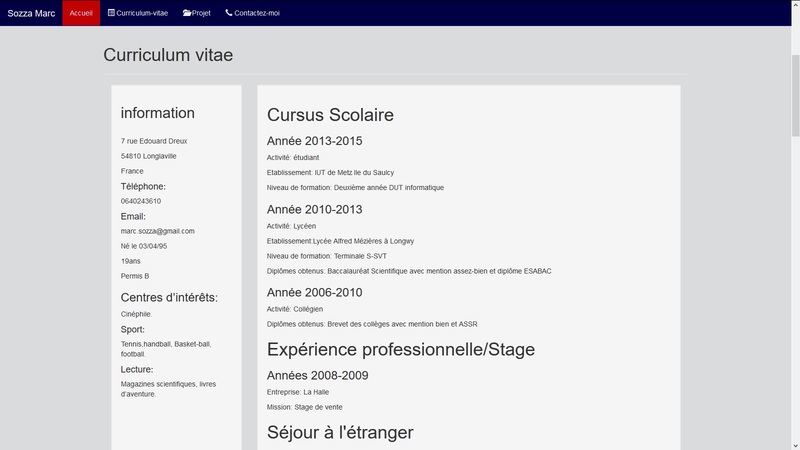
Task: Select the Curriculum-vitae menu label
Action: pyautogui.click(x=142, y=13)
